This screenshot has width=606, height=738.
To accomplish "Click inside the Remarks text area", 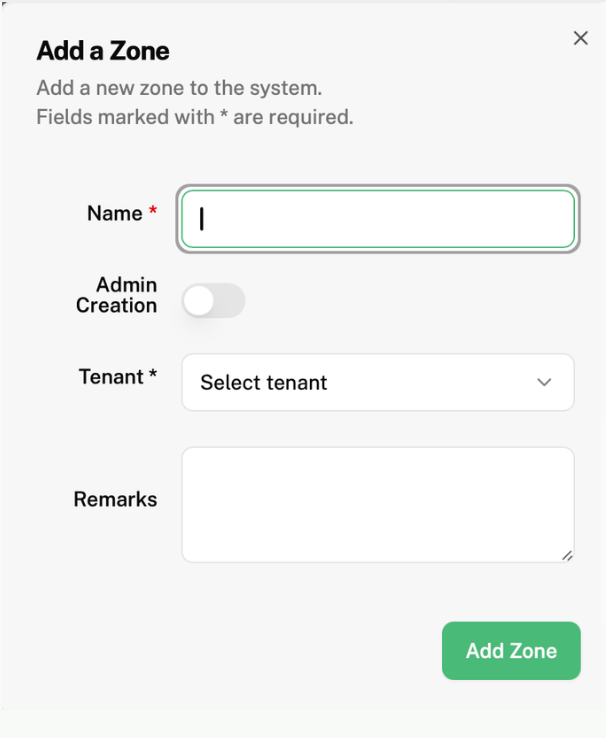I will [x=377, y=504].
